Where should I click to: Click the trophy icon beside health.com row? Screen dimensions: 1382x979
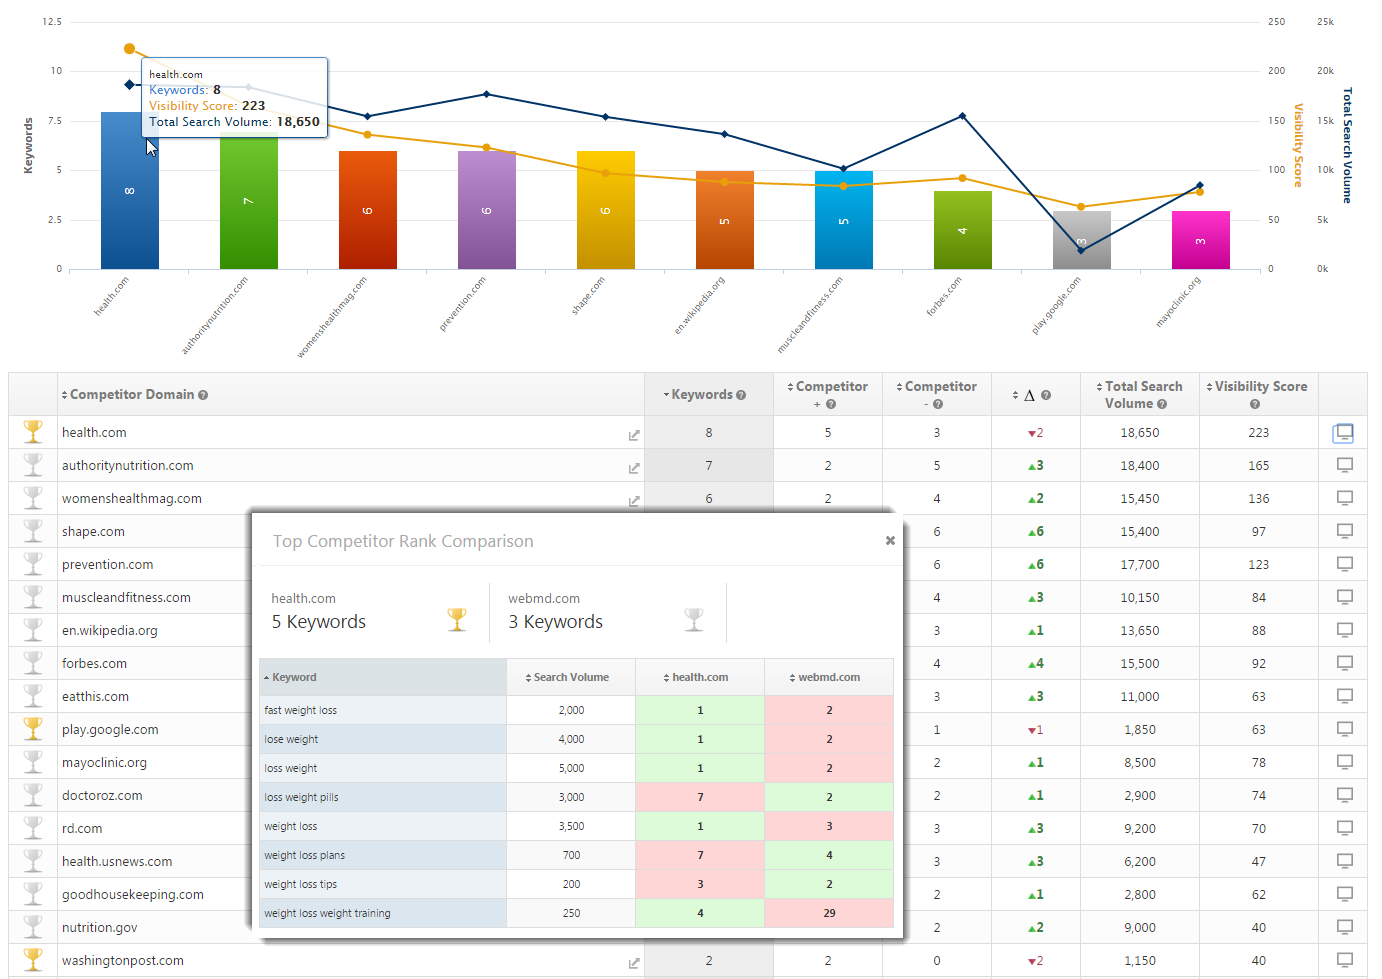point(33,432)
